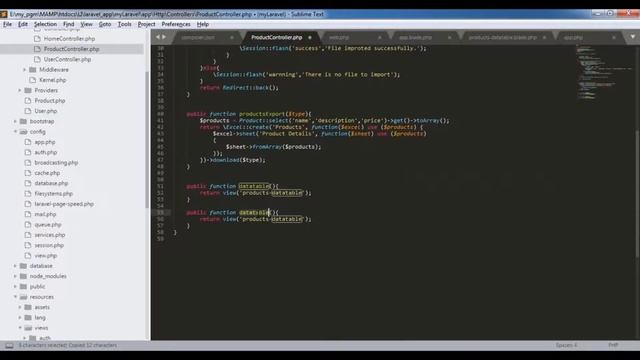Close the app.php tab
The width and height of the screenshot is (640, 360).
(613, 38)
